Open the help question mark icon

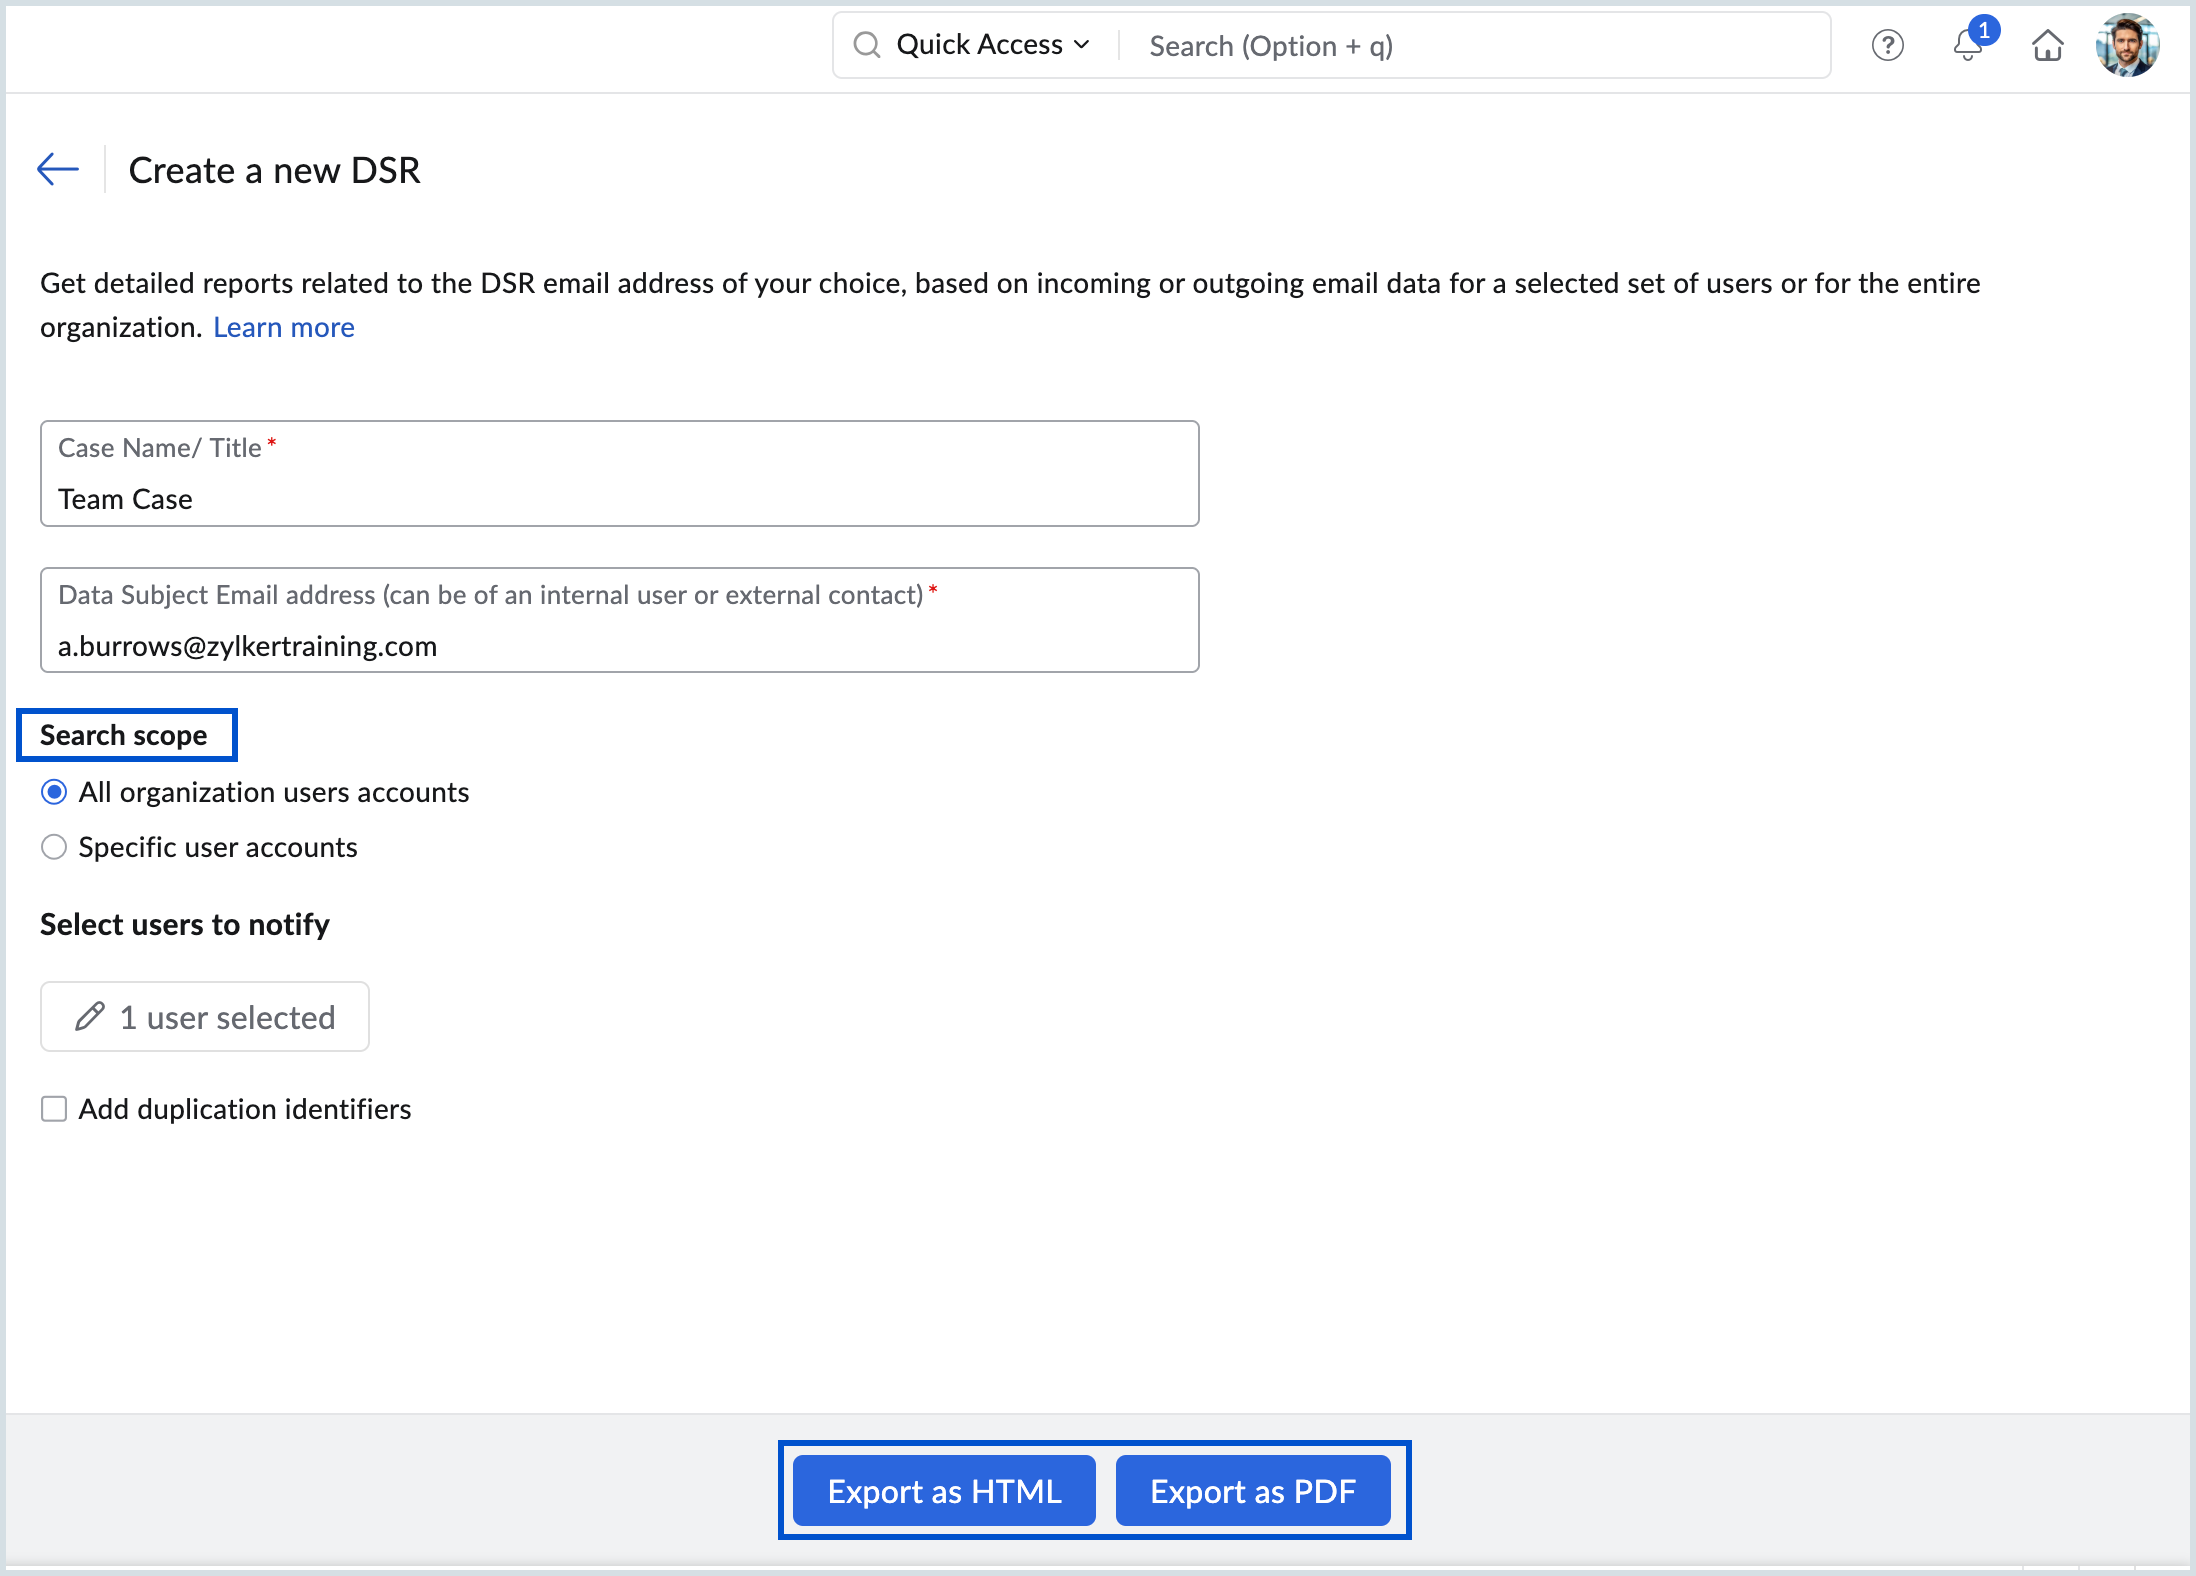(x=1887, y=46)
